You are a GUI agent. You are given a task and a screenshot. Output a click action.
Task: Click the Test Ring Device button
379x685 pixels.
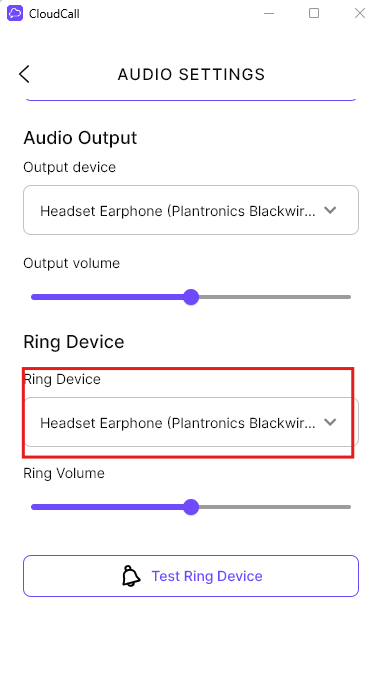(191, 576)
